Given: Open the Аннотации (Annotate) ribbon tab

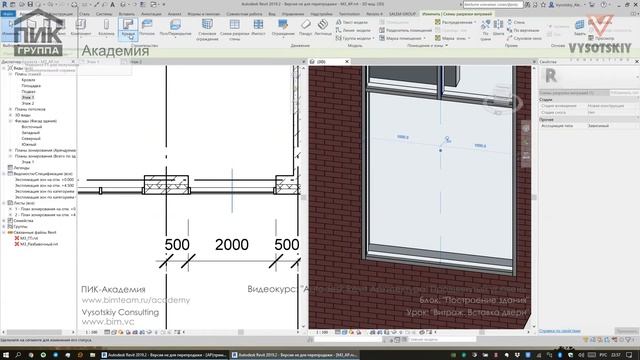Looking at the screenshot, I should [151, 14].
